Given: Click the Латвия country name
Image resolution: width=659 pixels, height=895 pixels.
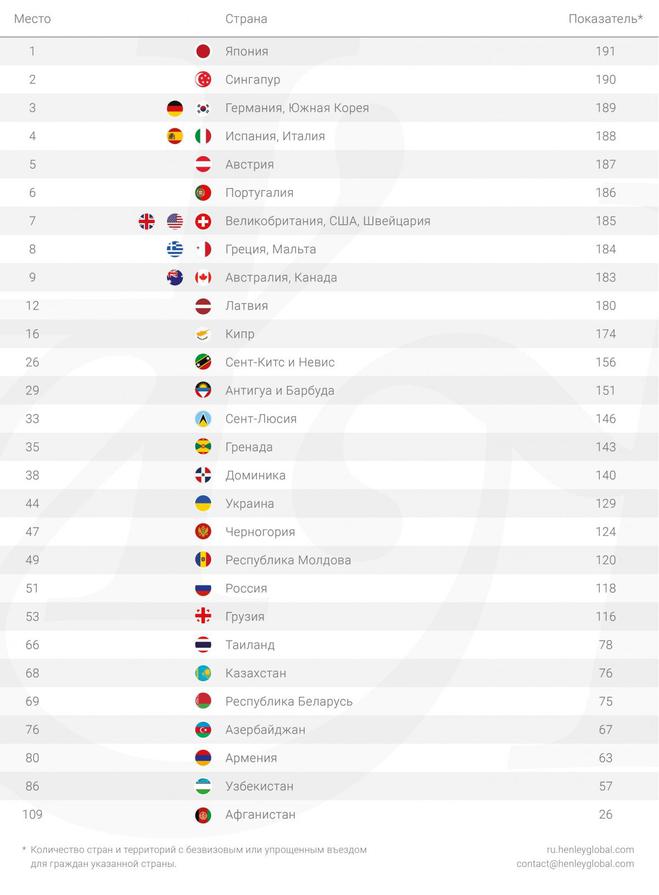Looking at the screenshot, I should [246, 306].
